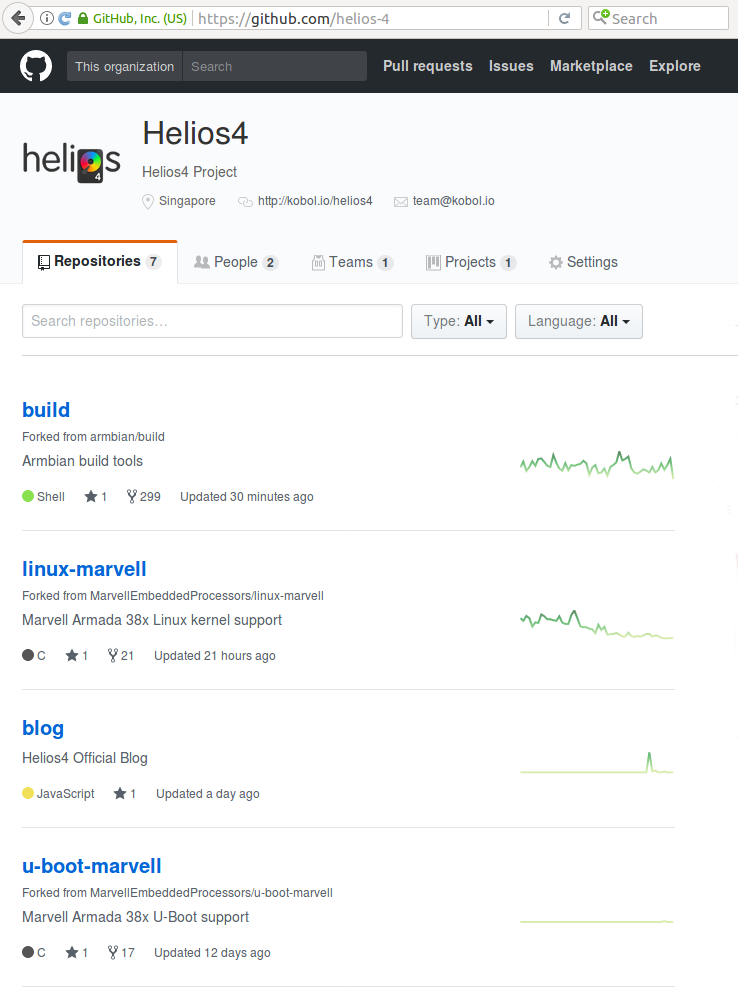738x1002 pixels.
Task: Click the link chain icon beside kobol.io
Action: (245, 202)
